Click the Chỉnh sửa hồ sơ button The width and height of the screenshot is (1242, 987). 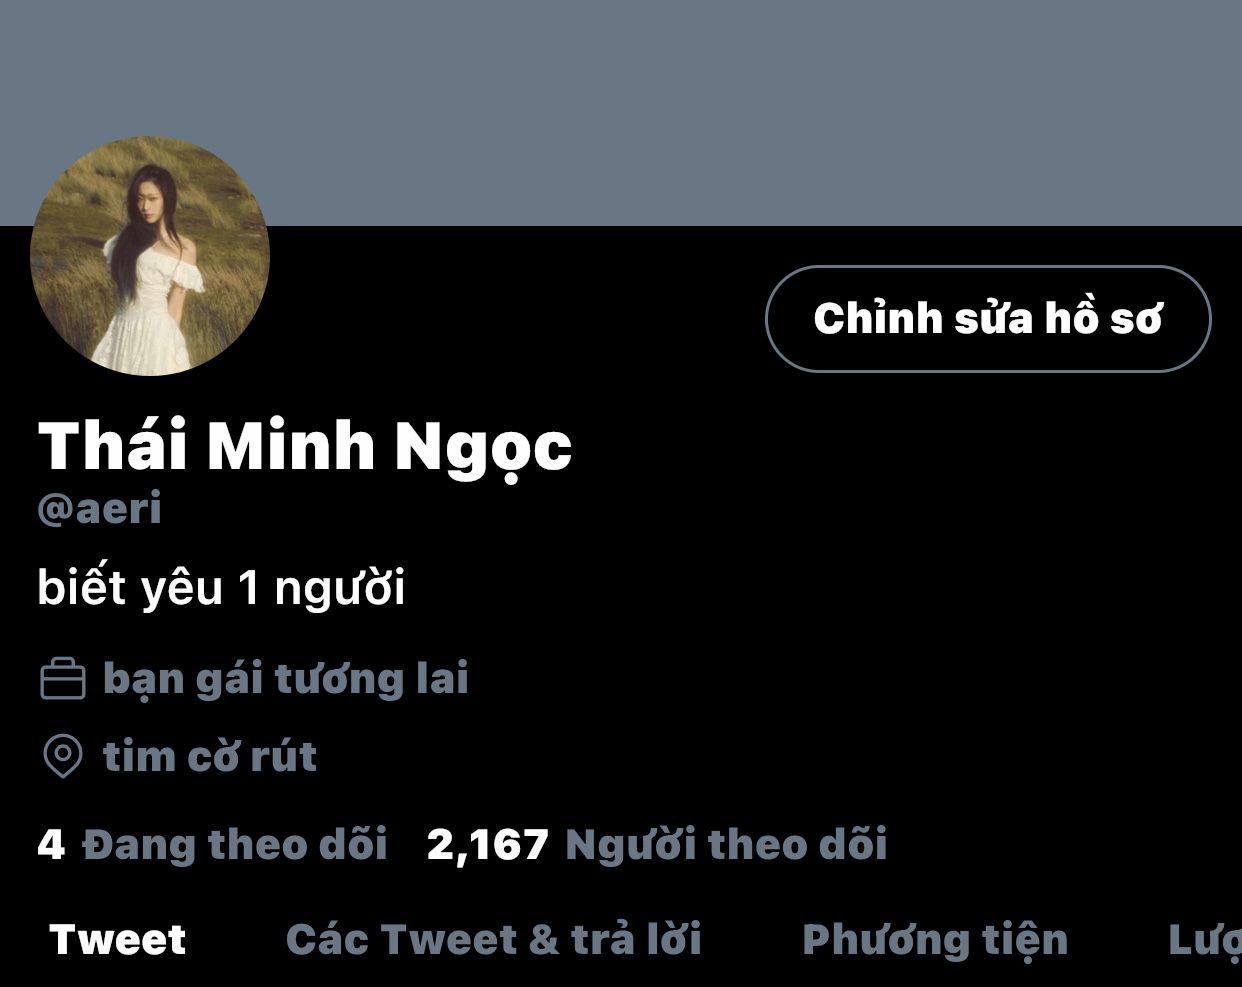coord(988,319)
